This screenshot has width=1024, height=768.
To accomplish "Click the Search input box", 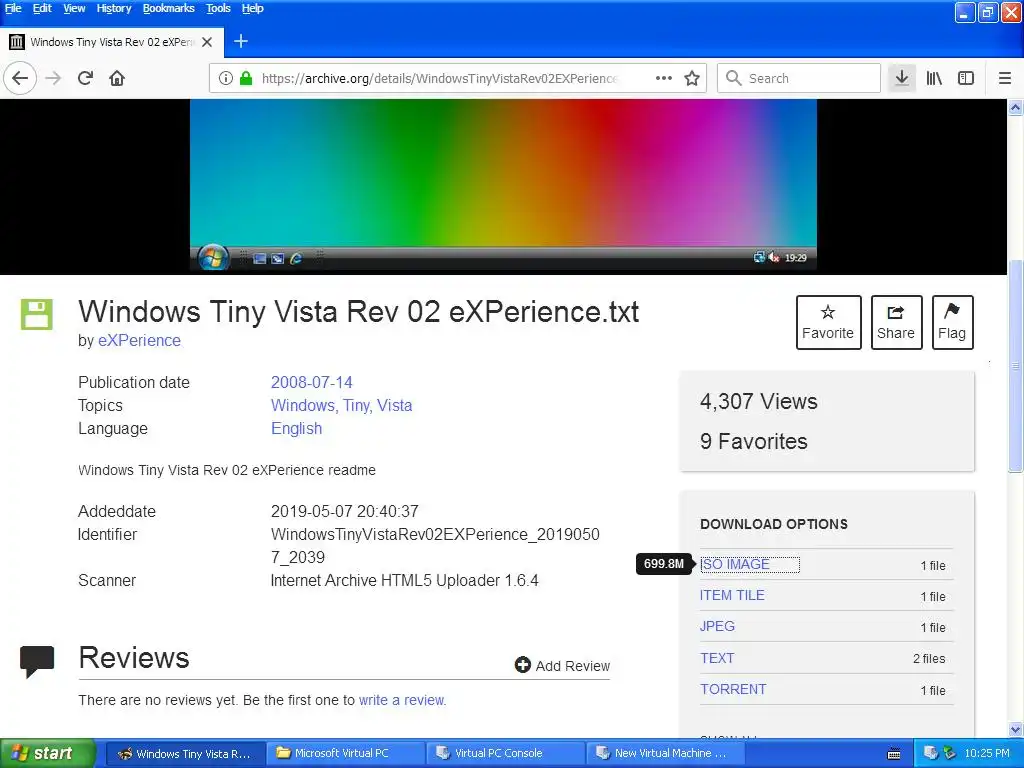I will tap(799, 78).
